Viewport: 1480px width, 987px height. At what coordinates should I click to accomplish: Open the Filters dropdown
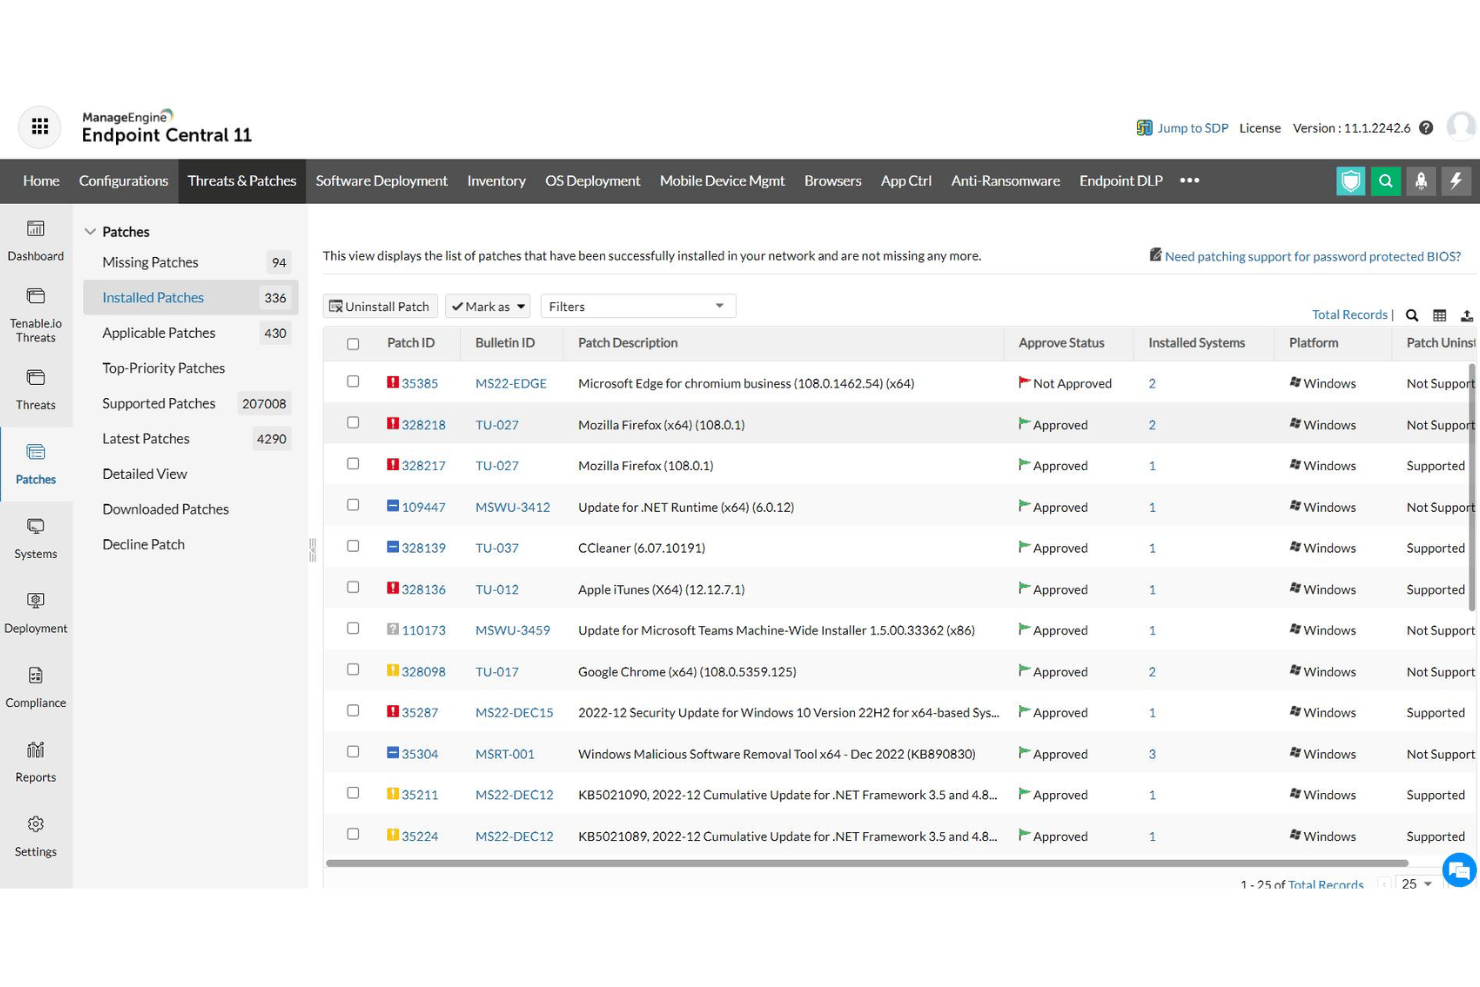click(638, 306)
